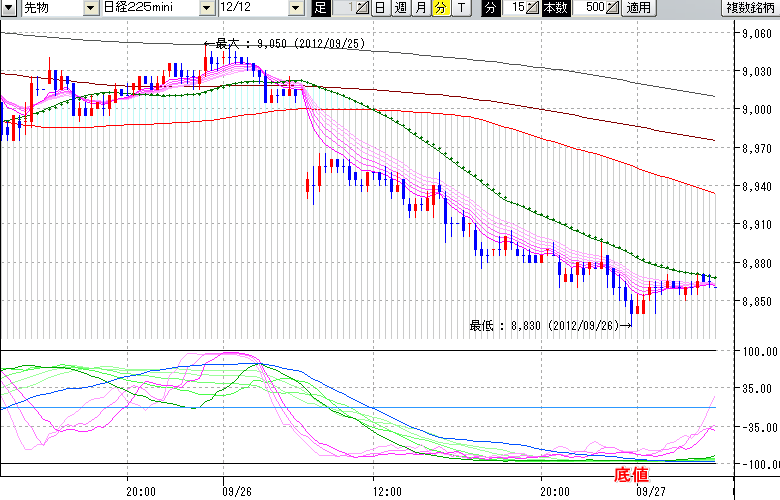Viewport: 780px width, 500px height.
Task: Click the 本数 bar count field showing 500
Action: tap(592, 8)
